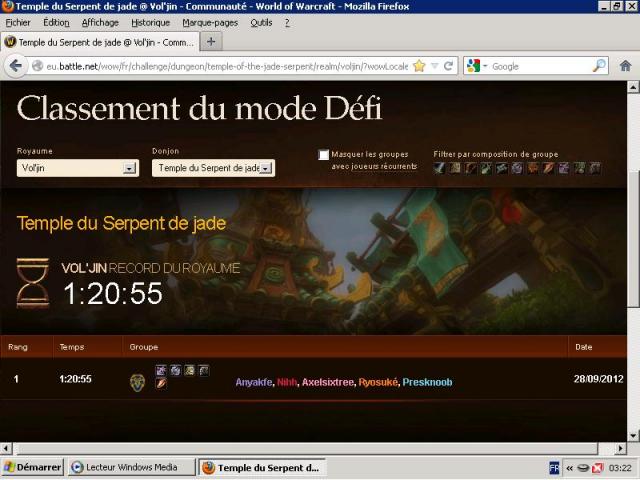640x480 pixels.
Task: Open player Anyakfe's profile link
Action: [x=253, y=382]
